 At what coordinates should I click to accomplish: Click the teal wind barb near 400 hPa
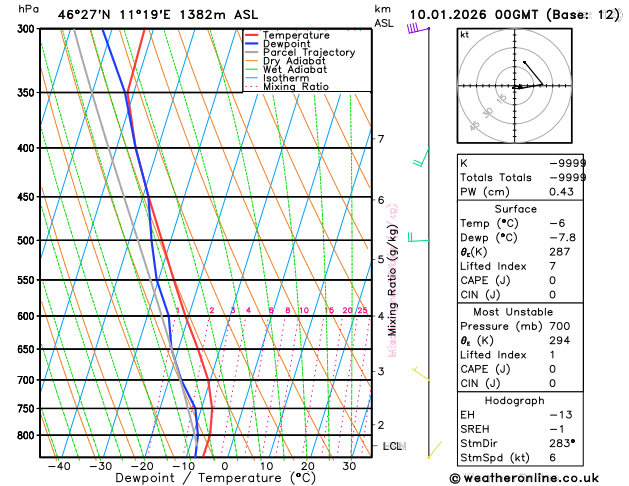(422, 157)
